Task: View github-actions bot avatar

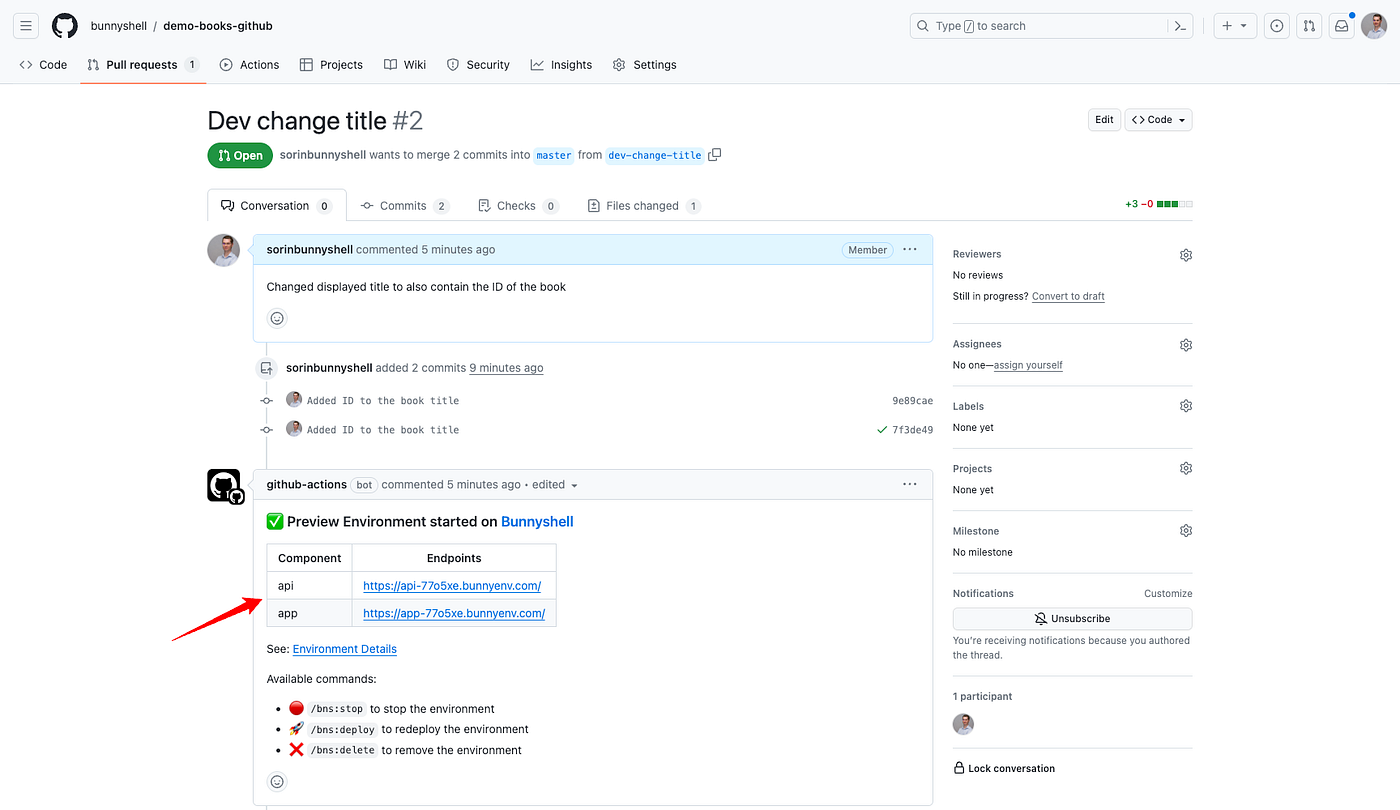Action: (225, 486)
